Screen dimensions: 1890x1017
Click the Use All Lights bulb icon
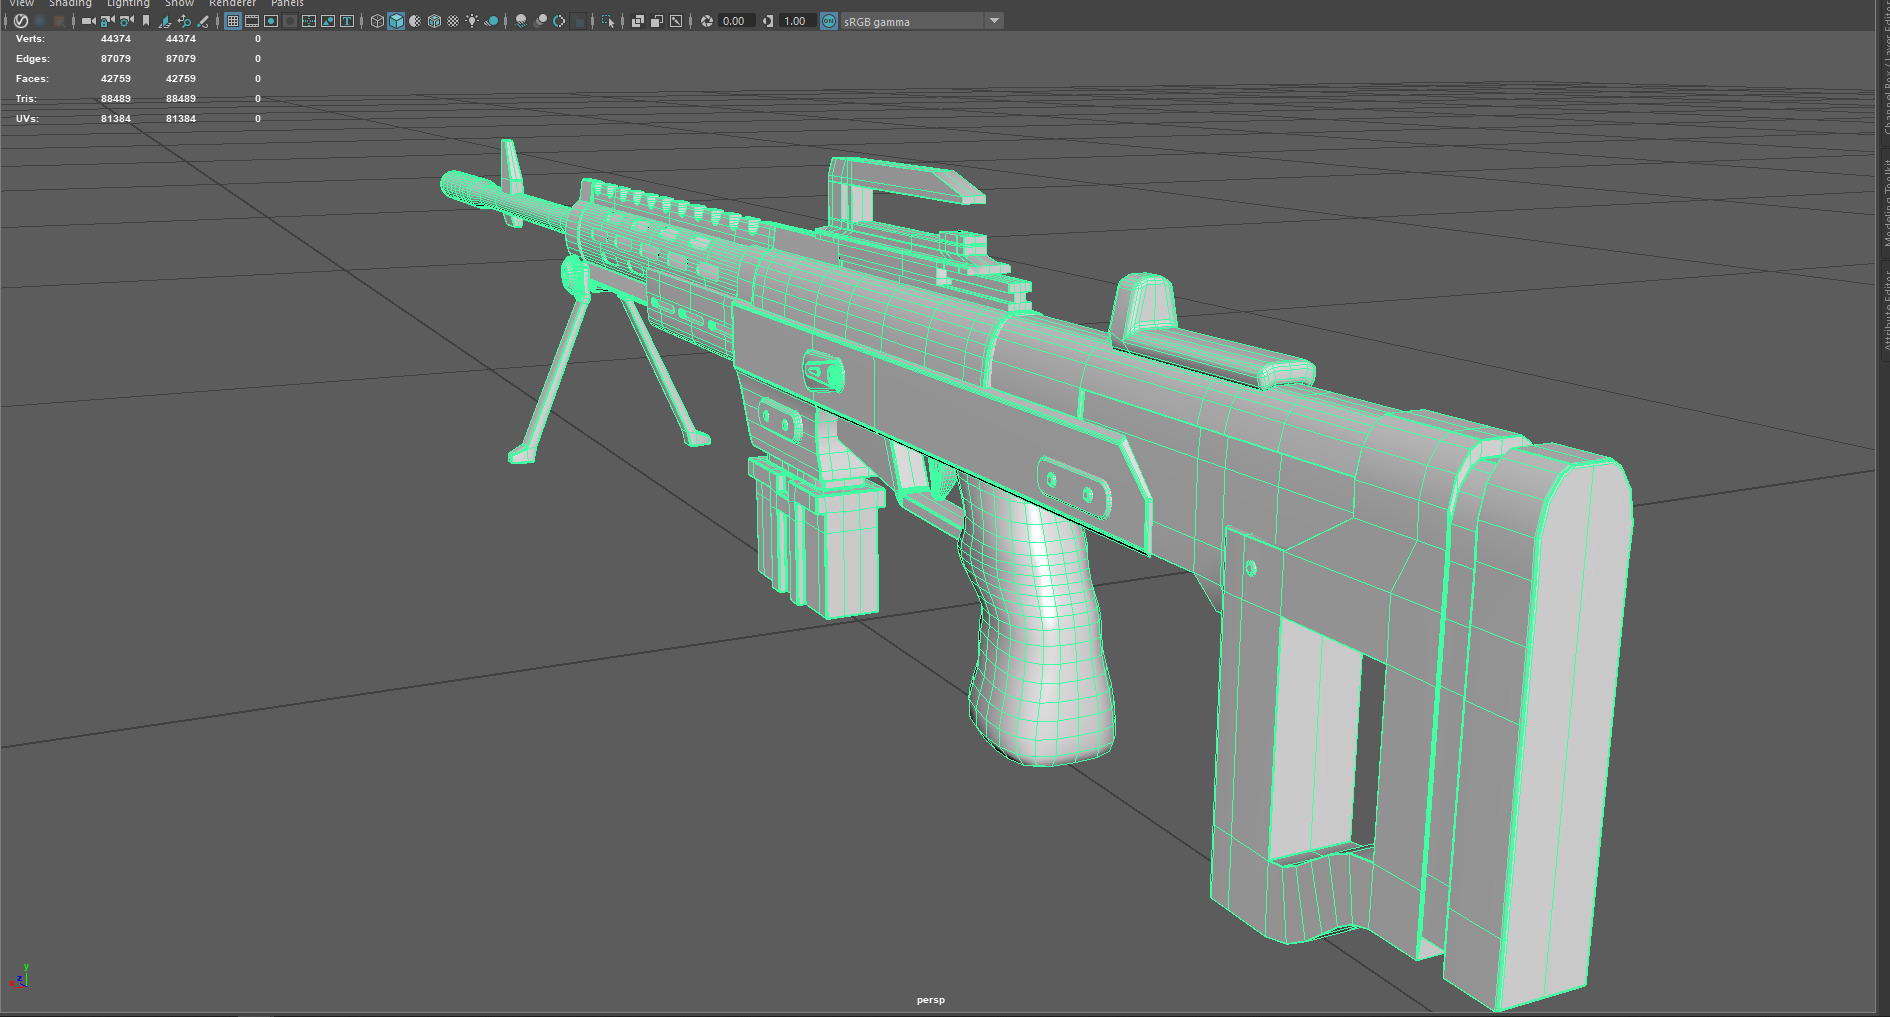(472, 21)
